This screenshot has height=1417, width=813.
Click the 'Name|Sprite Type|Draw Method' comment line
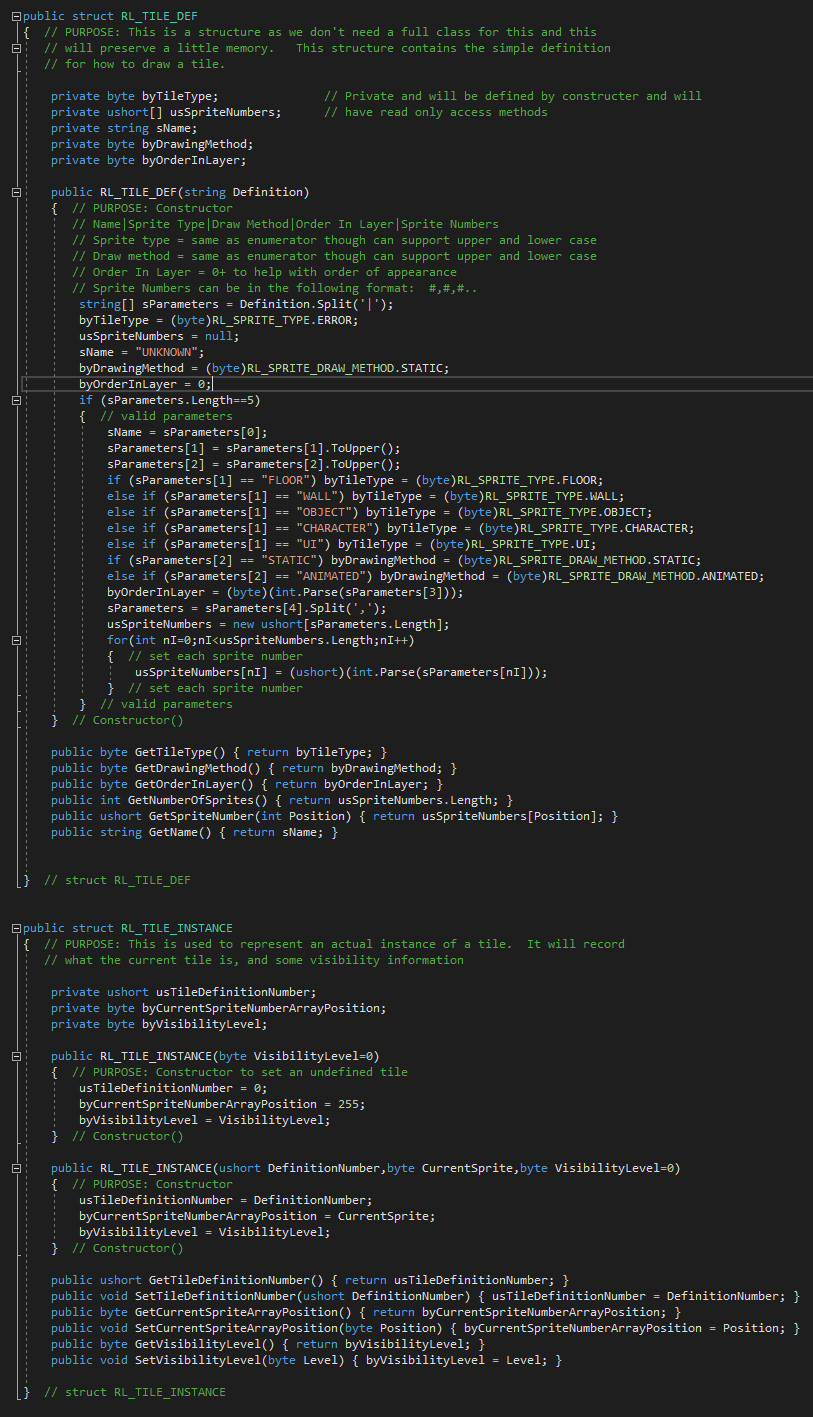(x=285, y=224)
